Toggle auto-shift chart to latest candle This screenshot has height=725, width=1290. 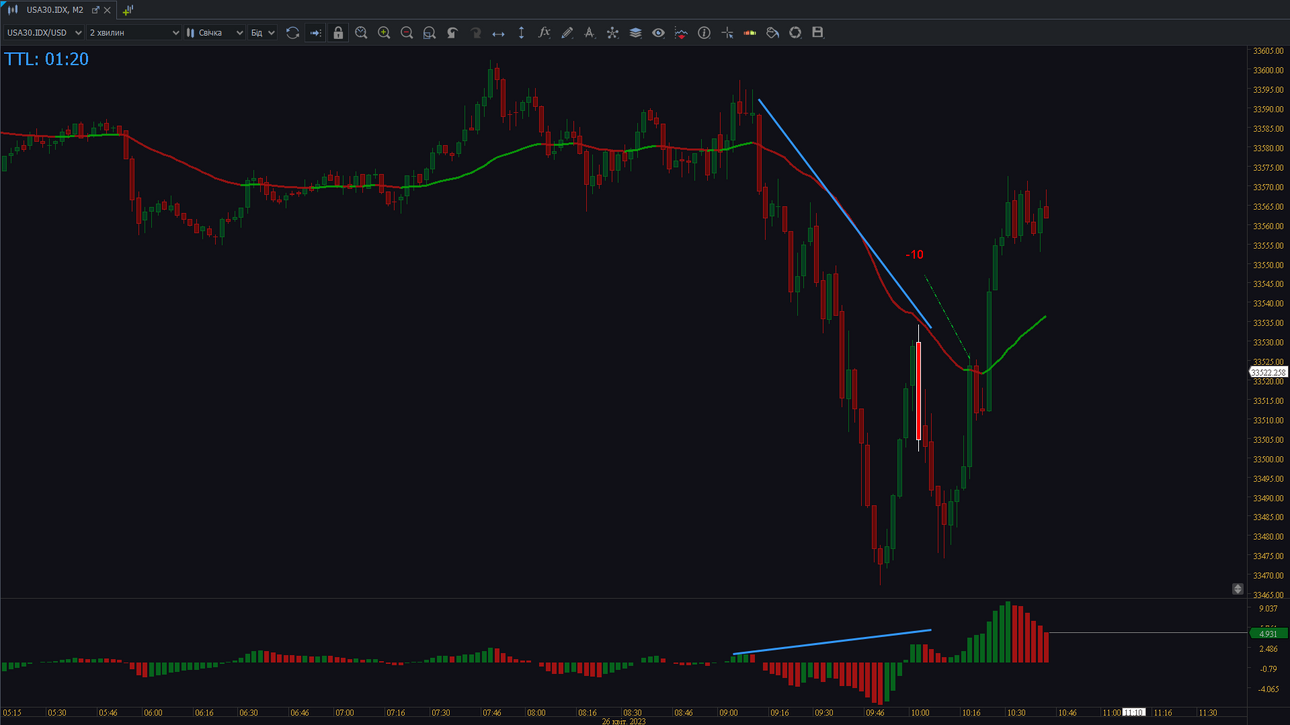click(x=315, y=33)
